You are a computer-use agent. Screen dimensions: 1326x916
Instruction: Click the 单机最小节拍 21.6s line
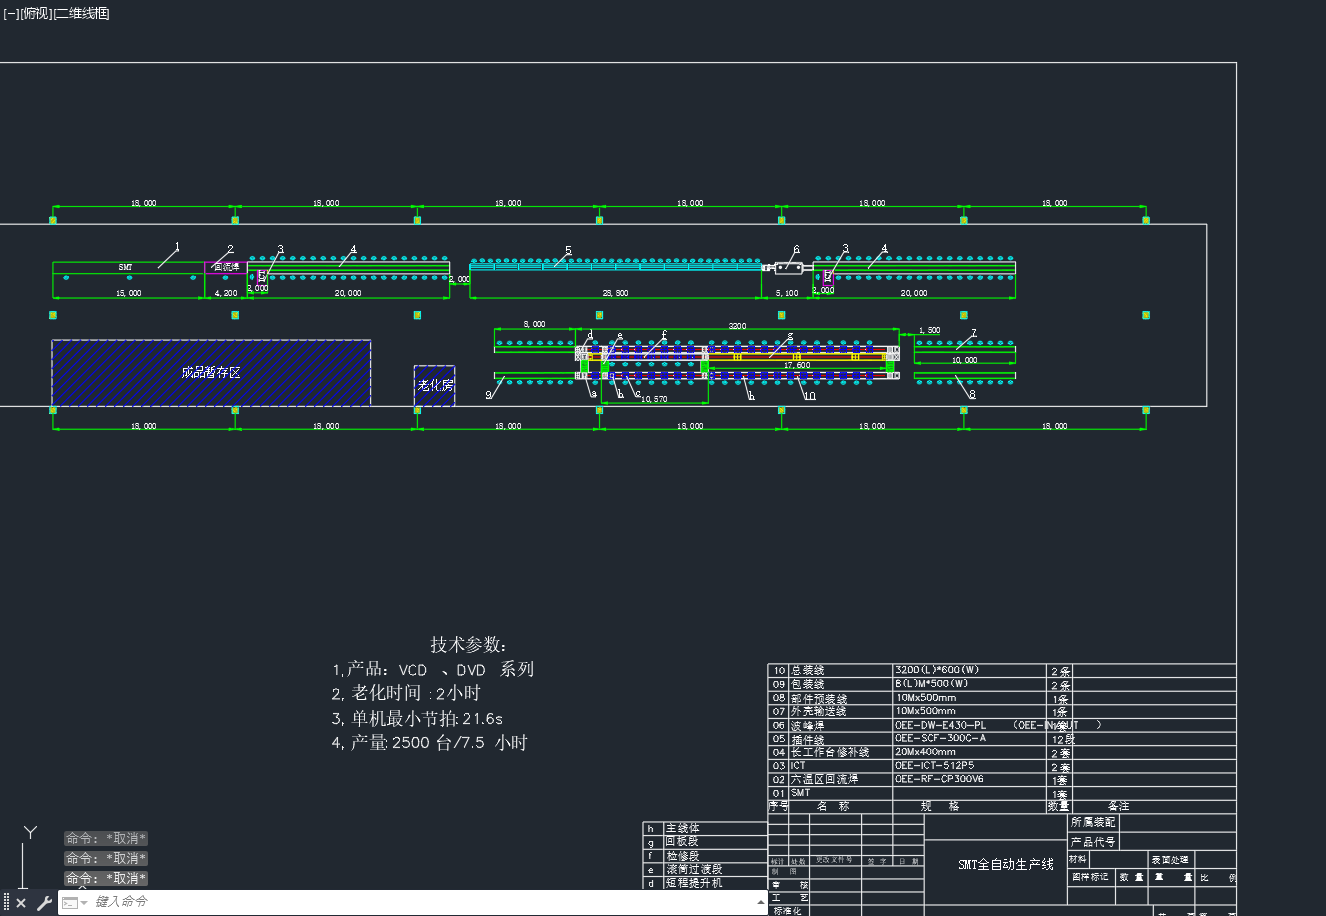pyautogui.click(x=417, y=718)
